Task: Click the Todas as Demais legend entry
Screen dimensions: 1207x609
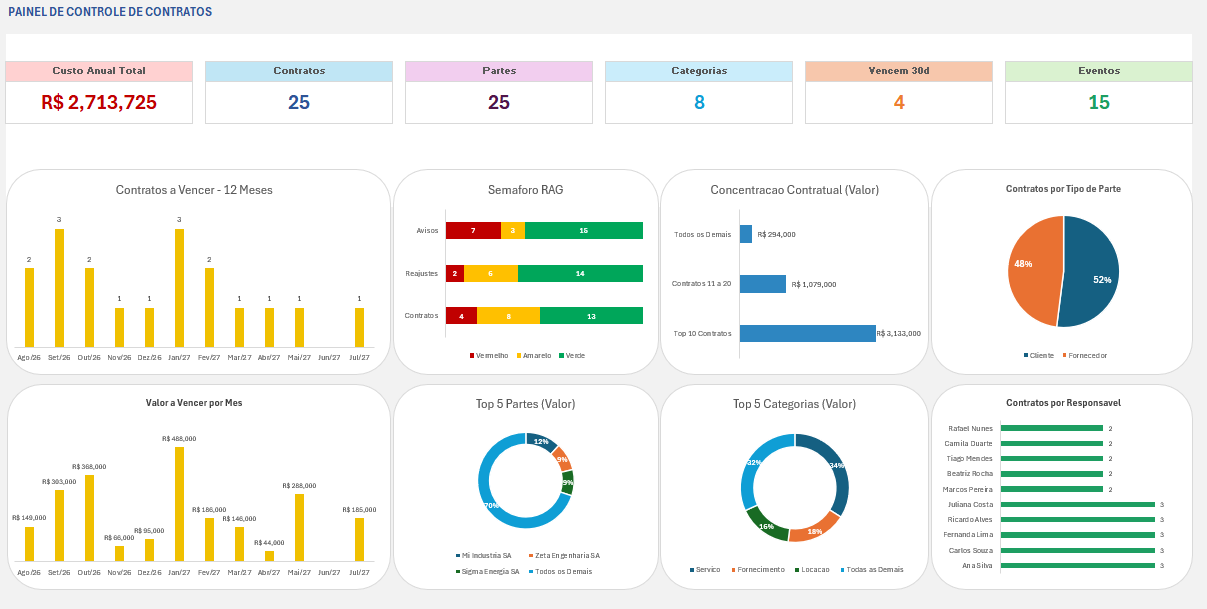Action: pyautogui.click(x=870, y=570)
